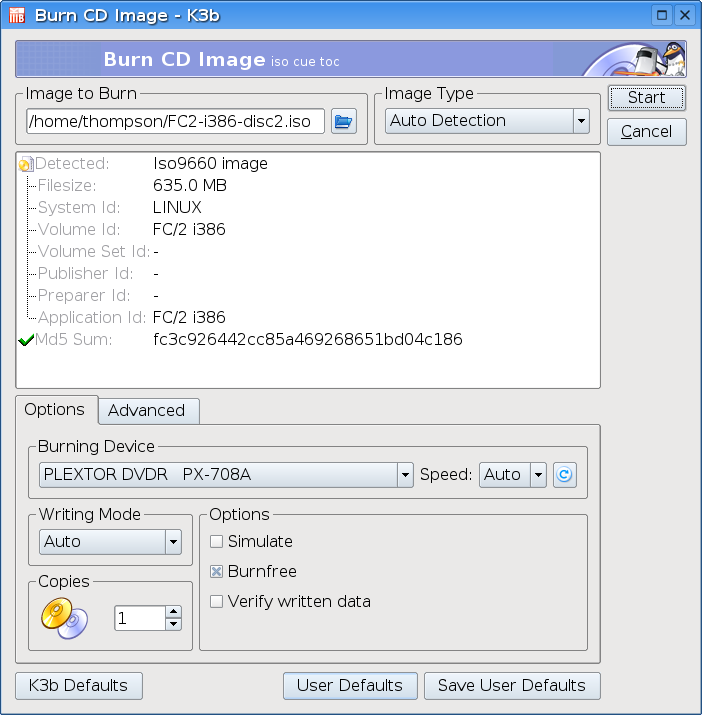Open the file browser folder icon
Screen dimensions: 702x715
tap(343, 121)
